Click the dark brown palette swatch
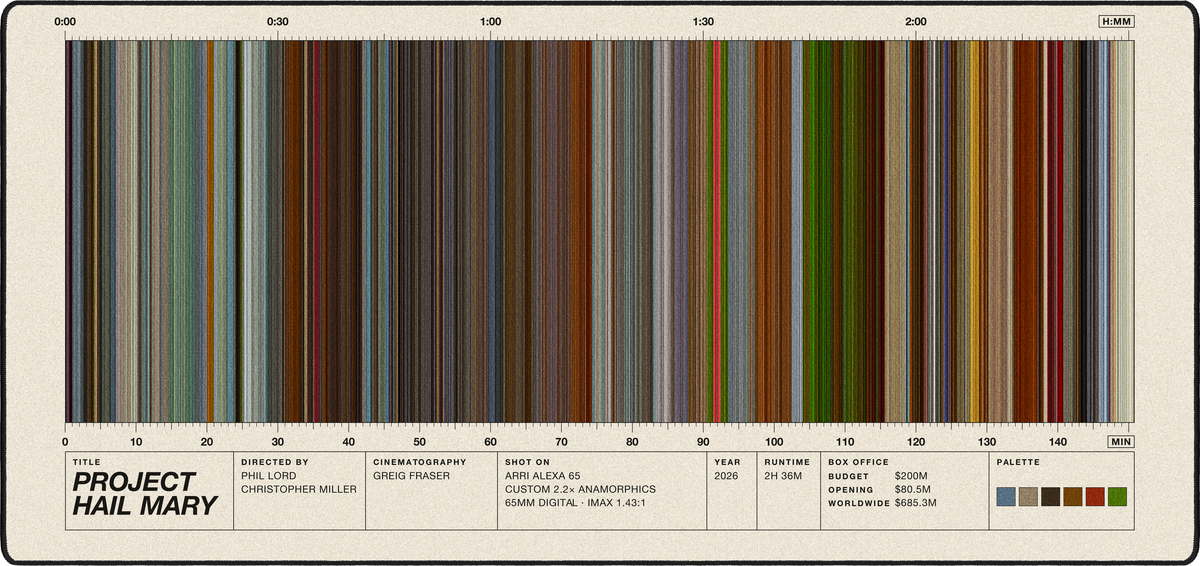The image size is (1200, 566). (x=1050, y=496)
